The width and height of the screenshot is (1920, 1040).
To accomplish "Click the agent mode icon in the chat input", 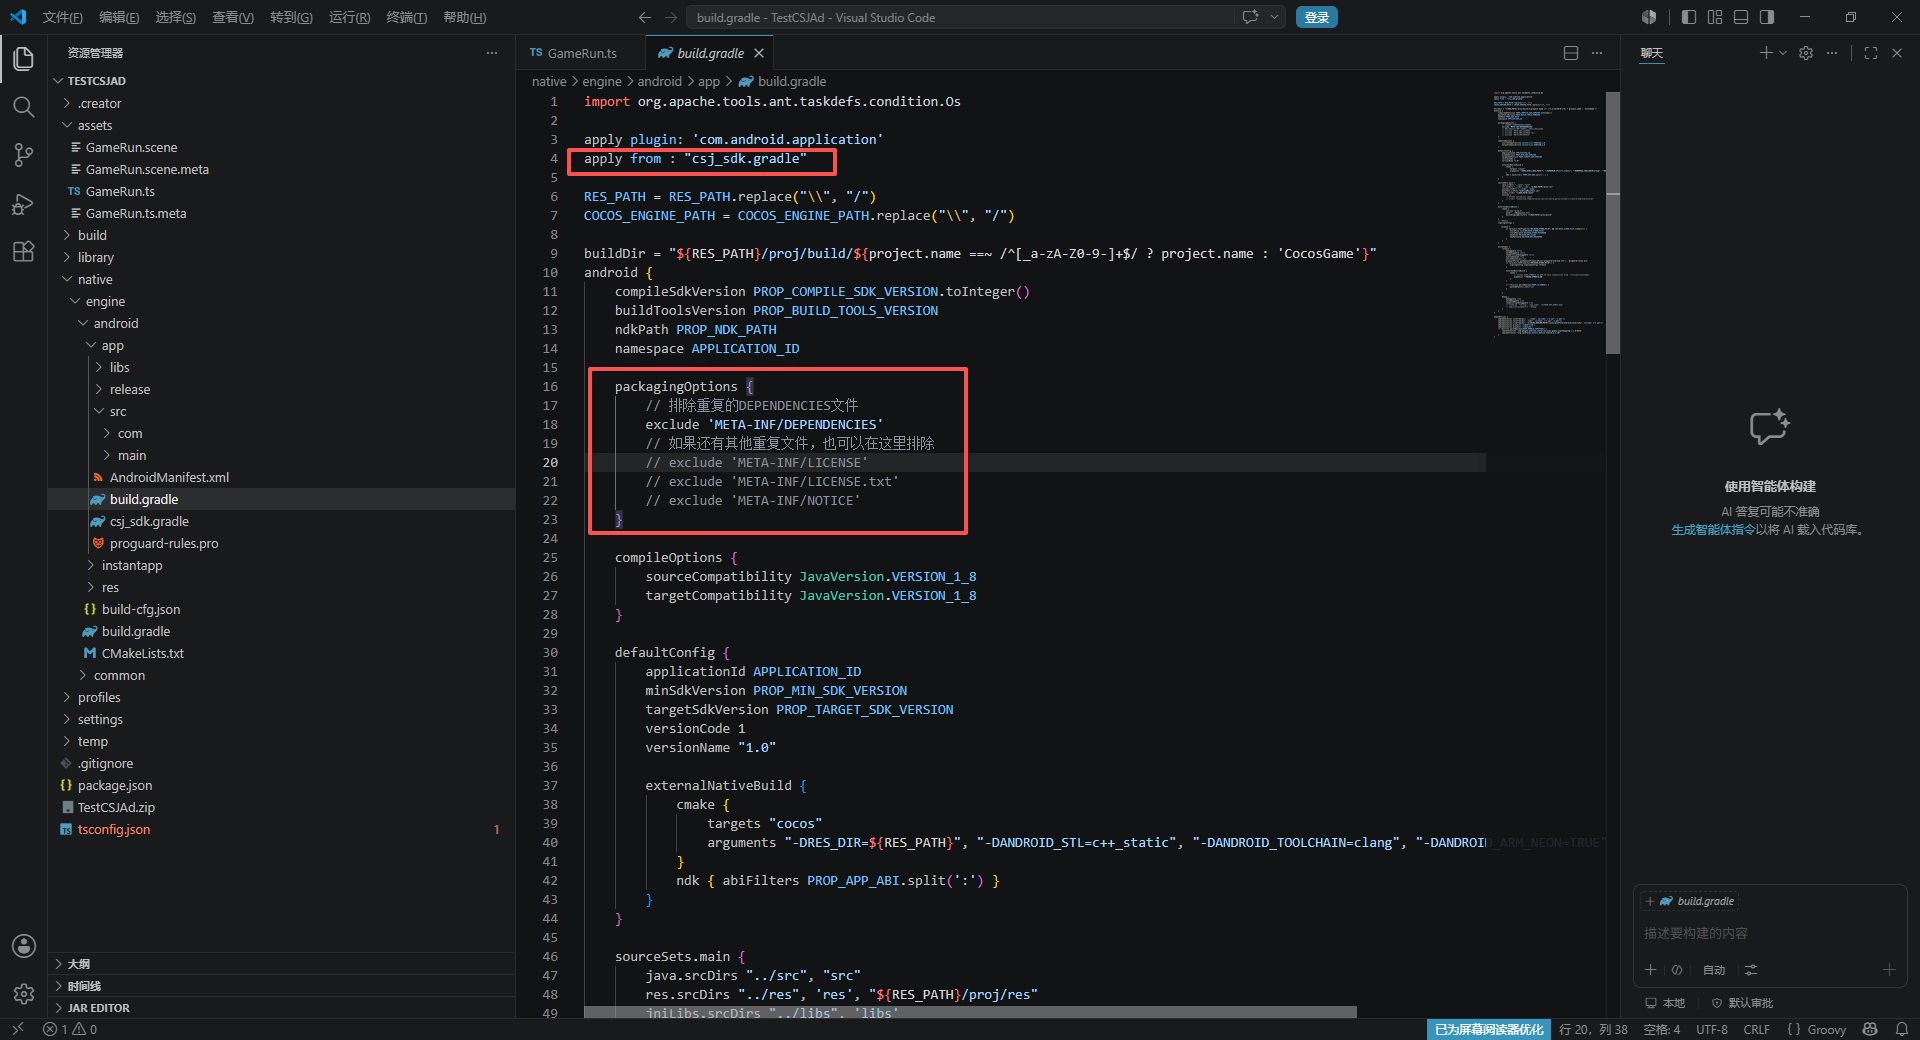I will tap(1677, 970).
